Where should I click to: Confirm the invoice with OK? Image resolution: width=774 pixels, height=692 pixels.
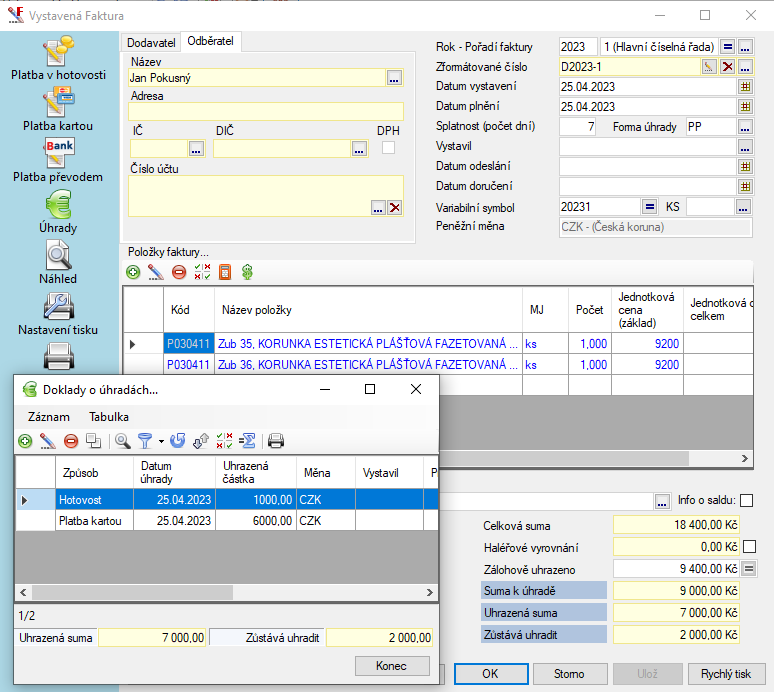click(491, 674)
